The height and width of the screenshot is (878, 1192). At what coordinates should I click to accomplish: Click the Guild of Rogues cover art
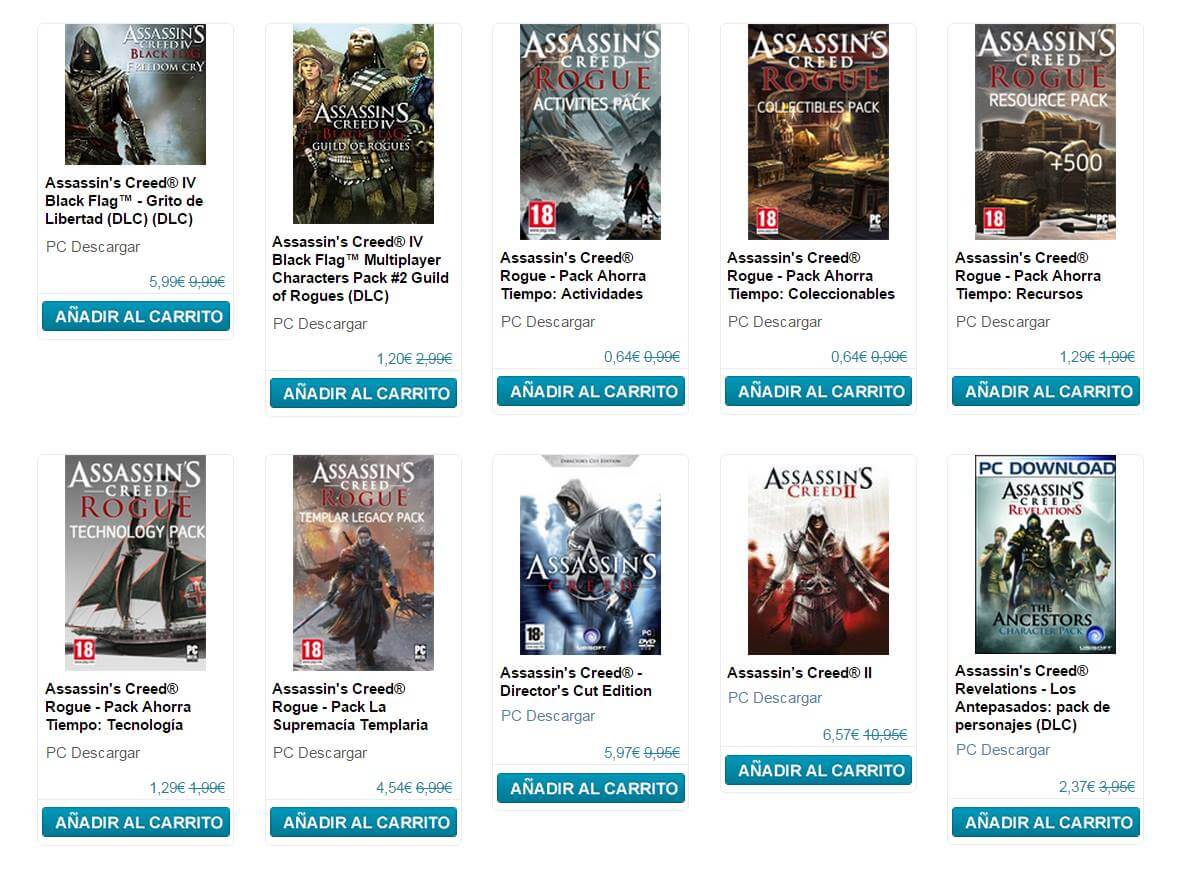click(x=363, y=124)
